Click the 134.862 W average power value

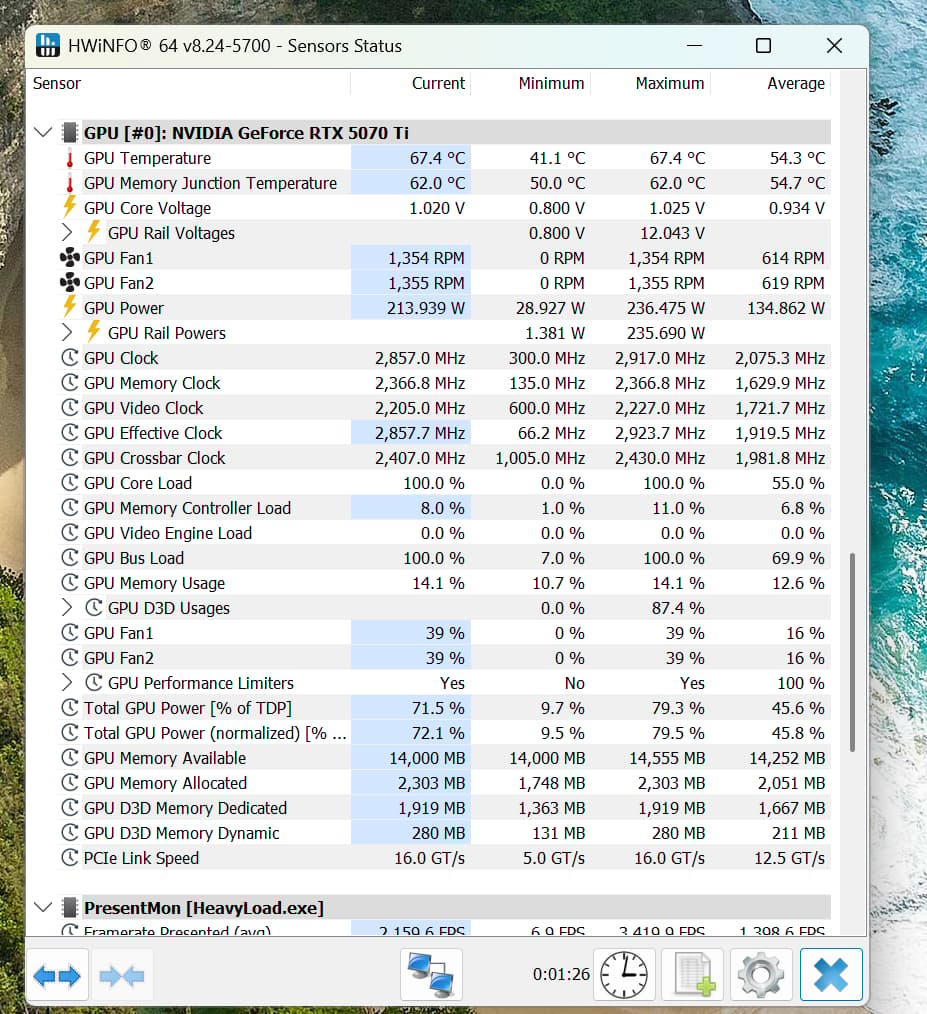[x=786, y=308]
